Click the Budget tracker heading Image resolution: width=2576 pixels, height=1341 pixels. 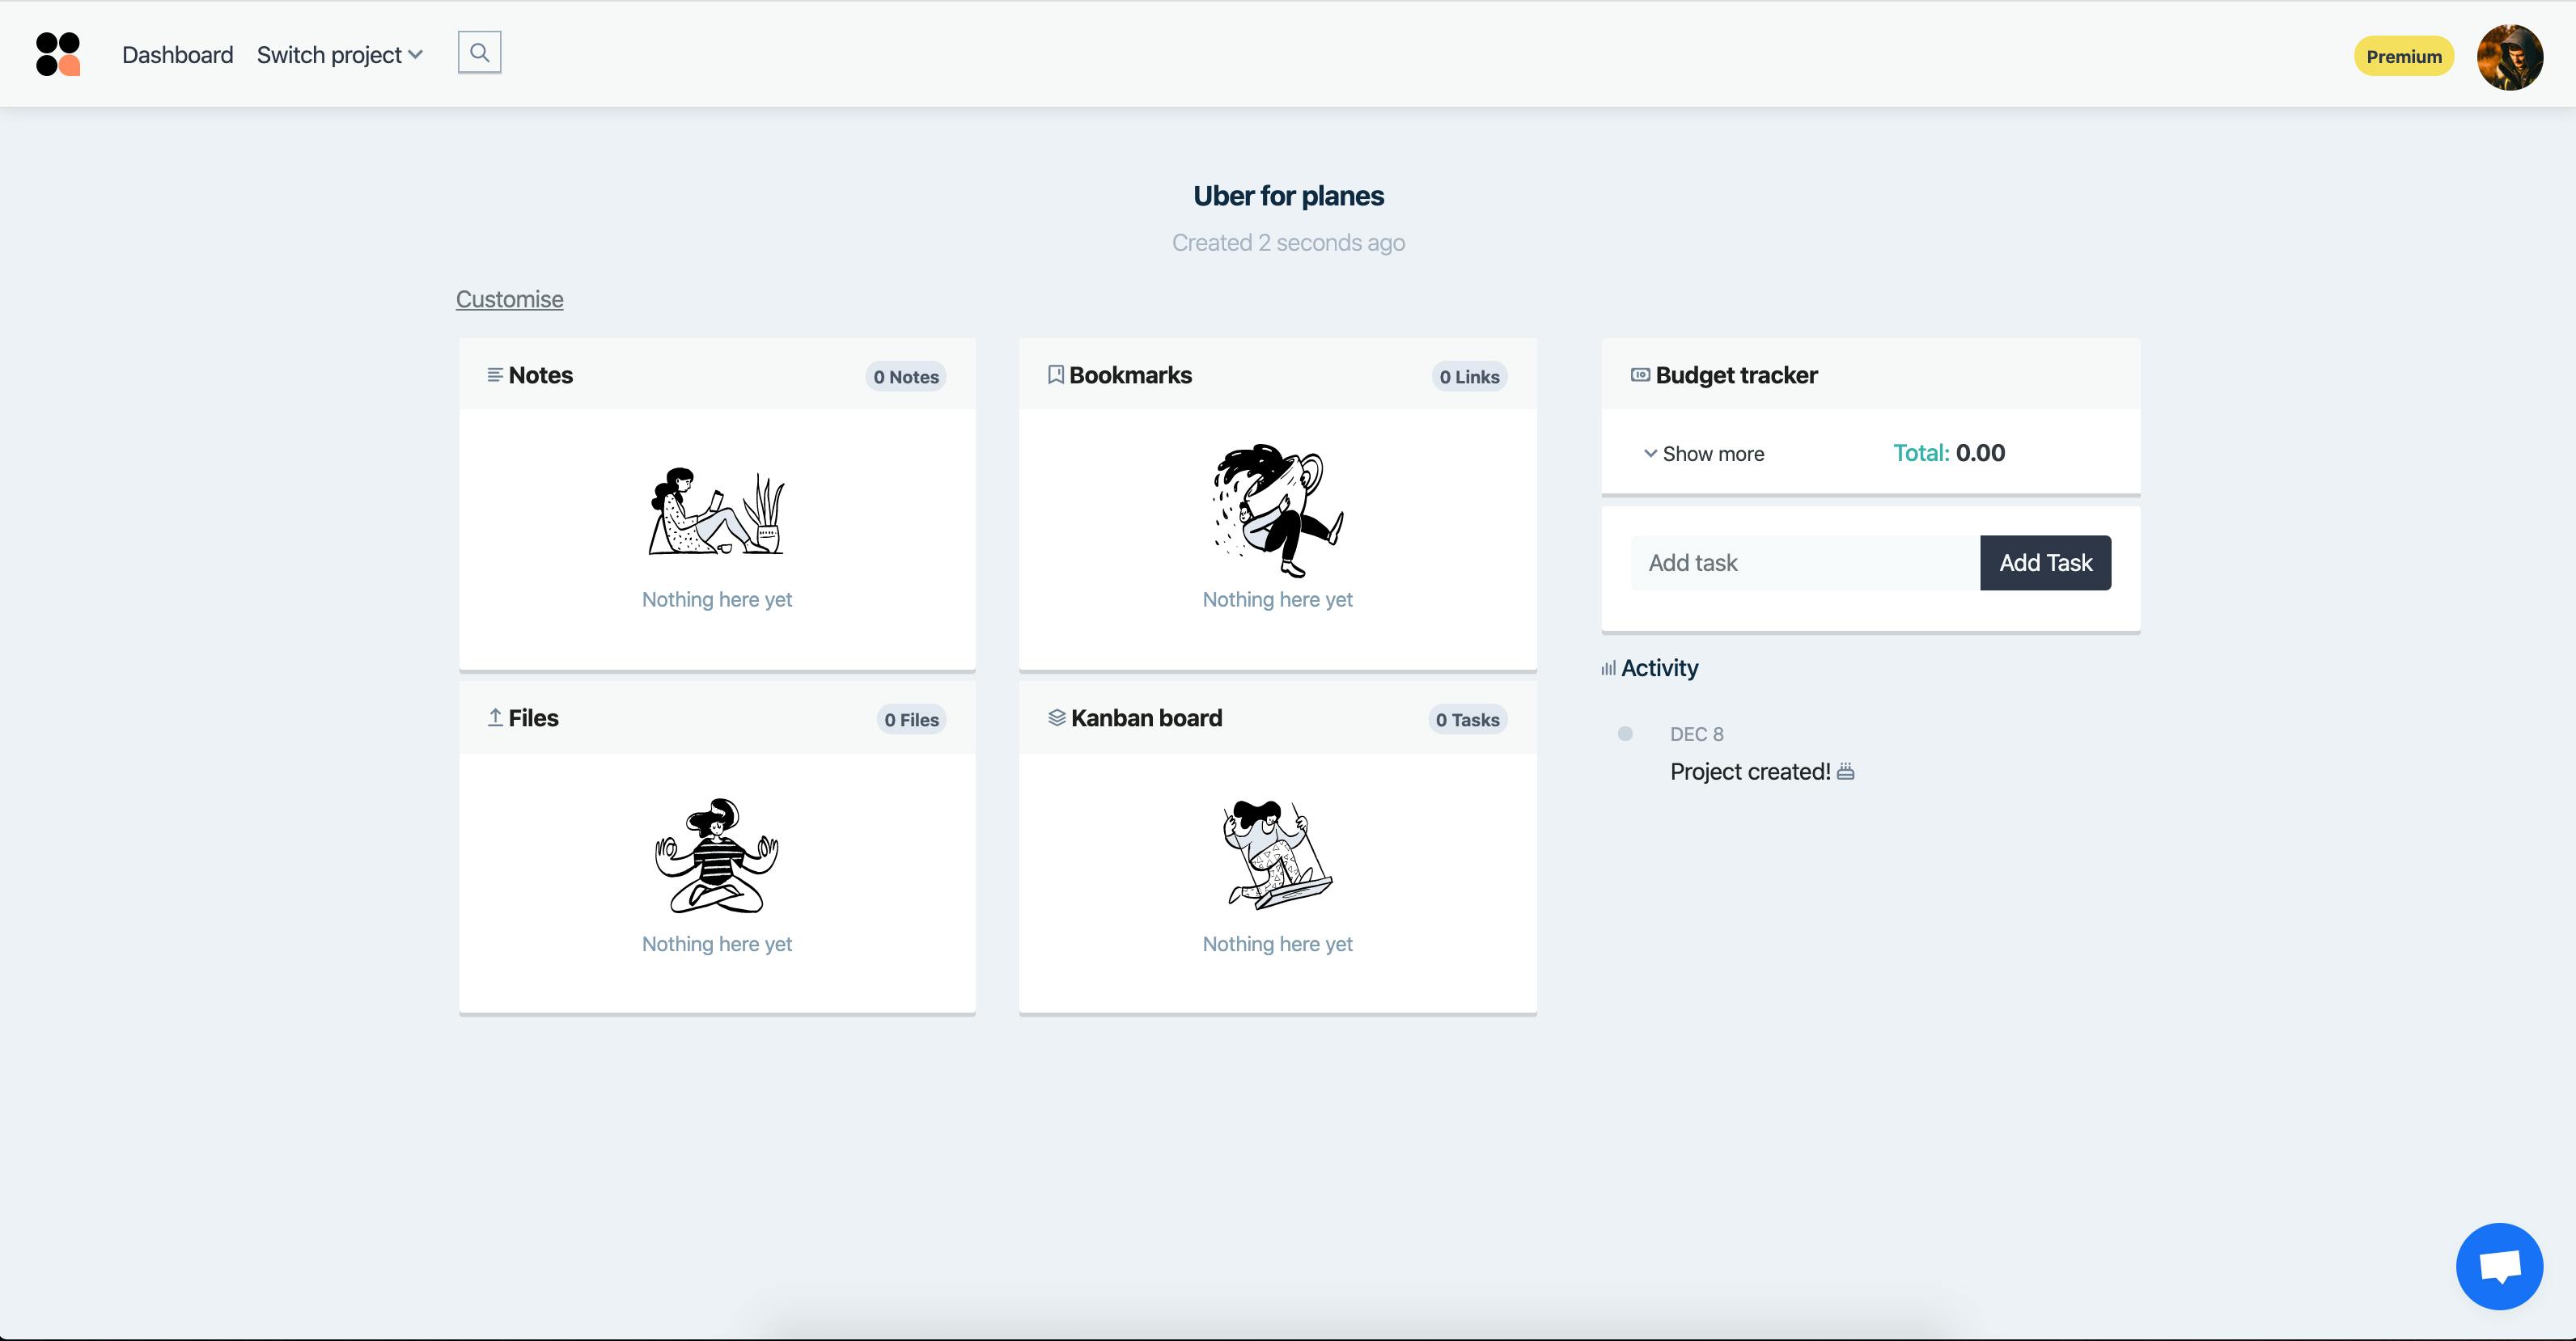[1736, 375]
